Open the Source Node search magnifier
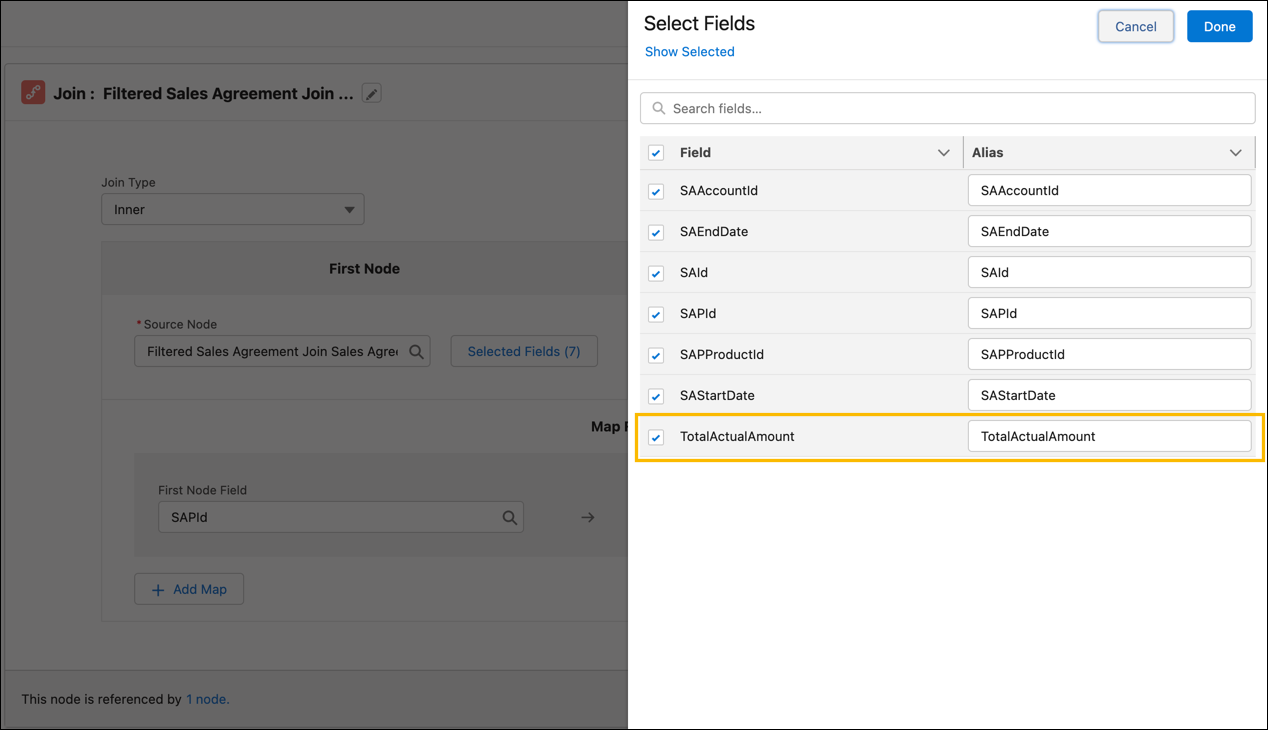This screenshot has height=730, width=1268. [x=416, y=351]
